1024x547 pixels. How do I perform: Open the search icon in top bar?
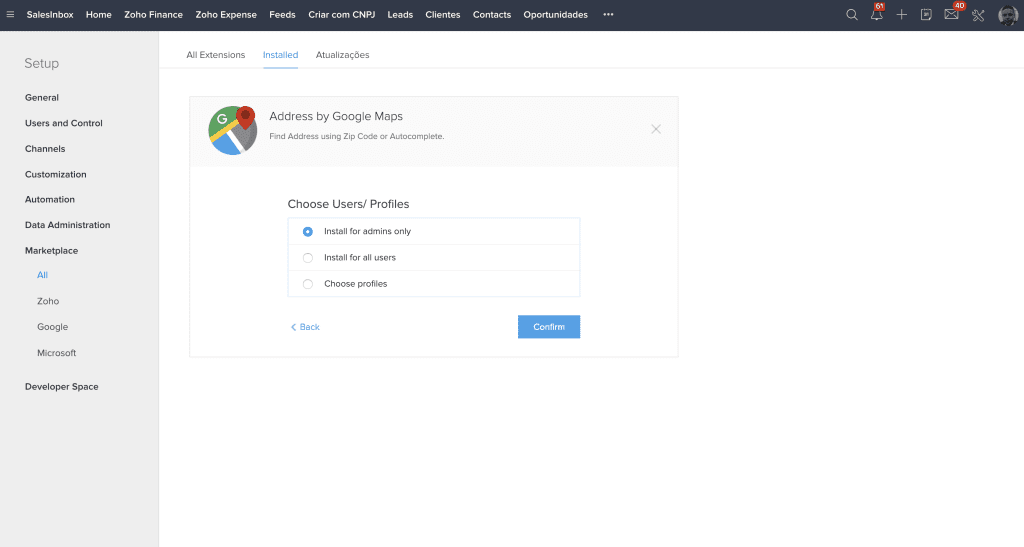click(852, 15)
